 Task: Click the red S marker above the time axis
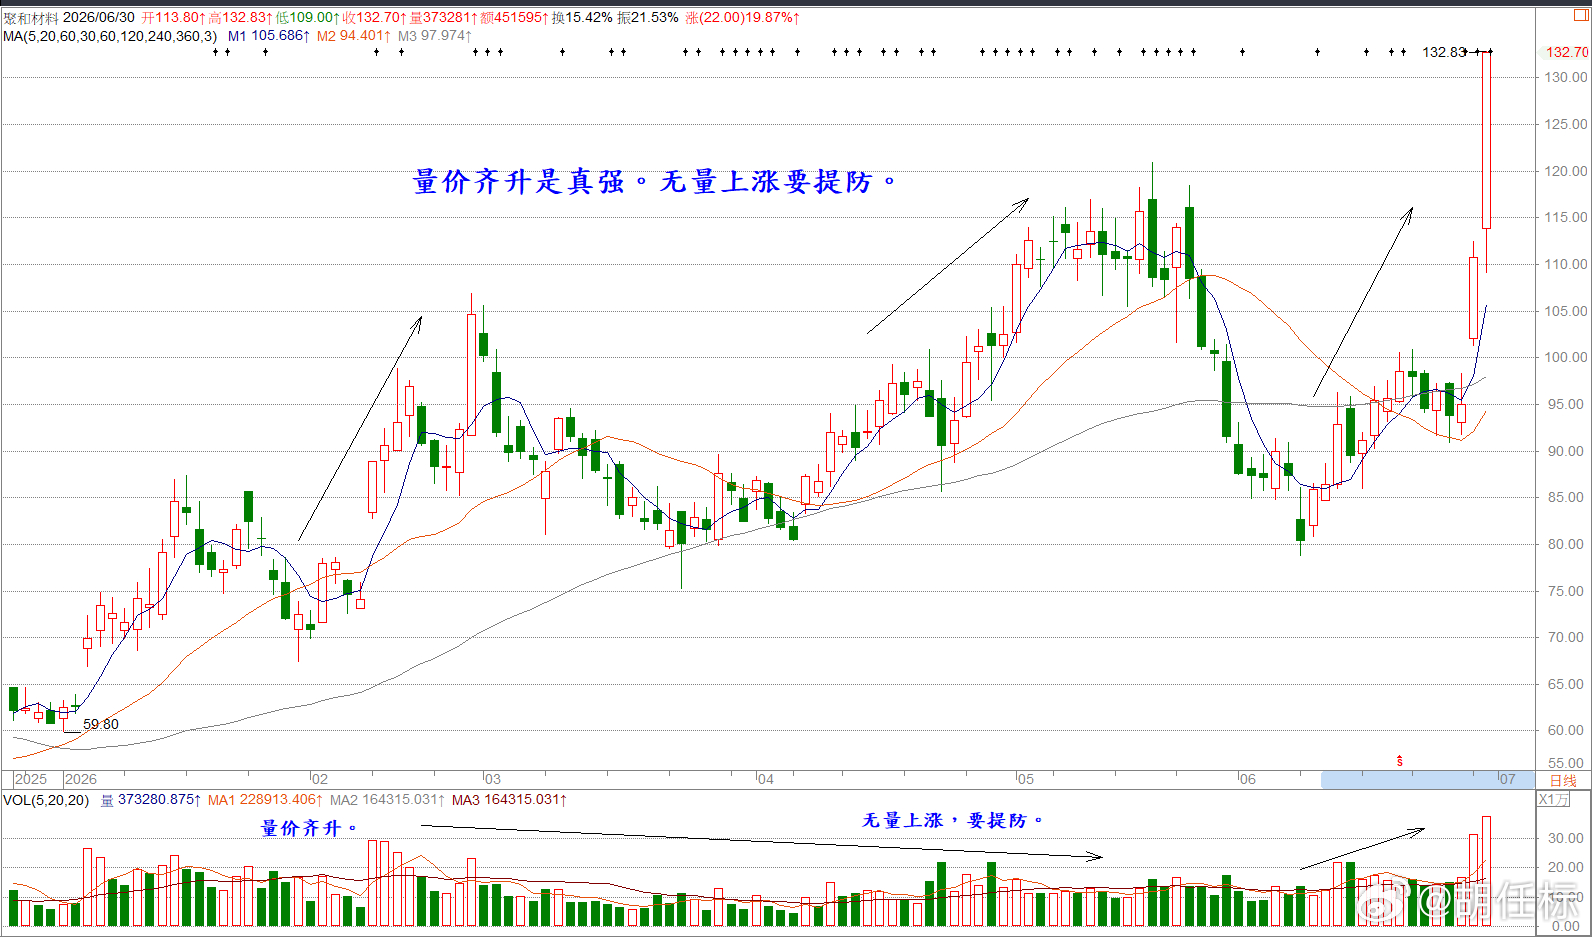pos(1399,761)
